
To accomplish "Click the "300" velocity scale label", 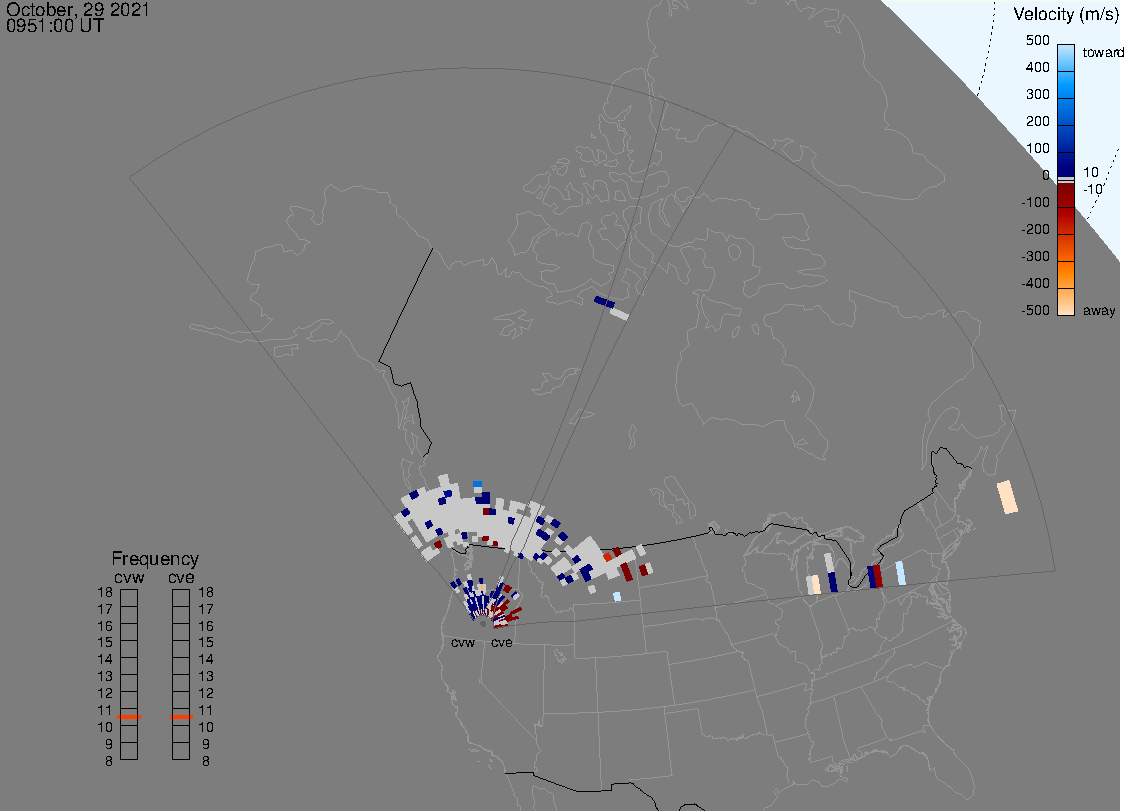I will [x=1037, y=95].
